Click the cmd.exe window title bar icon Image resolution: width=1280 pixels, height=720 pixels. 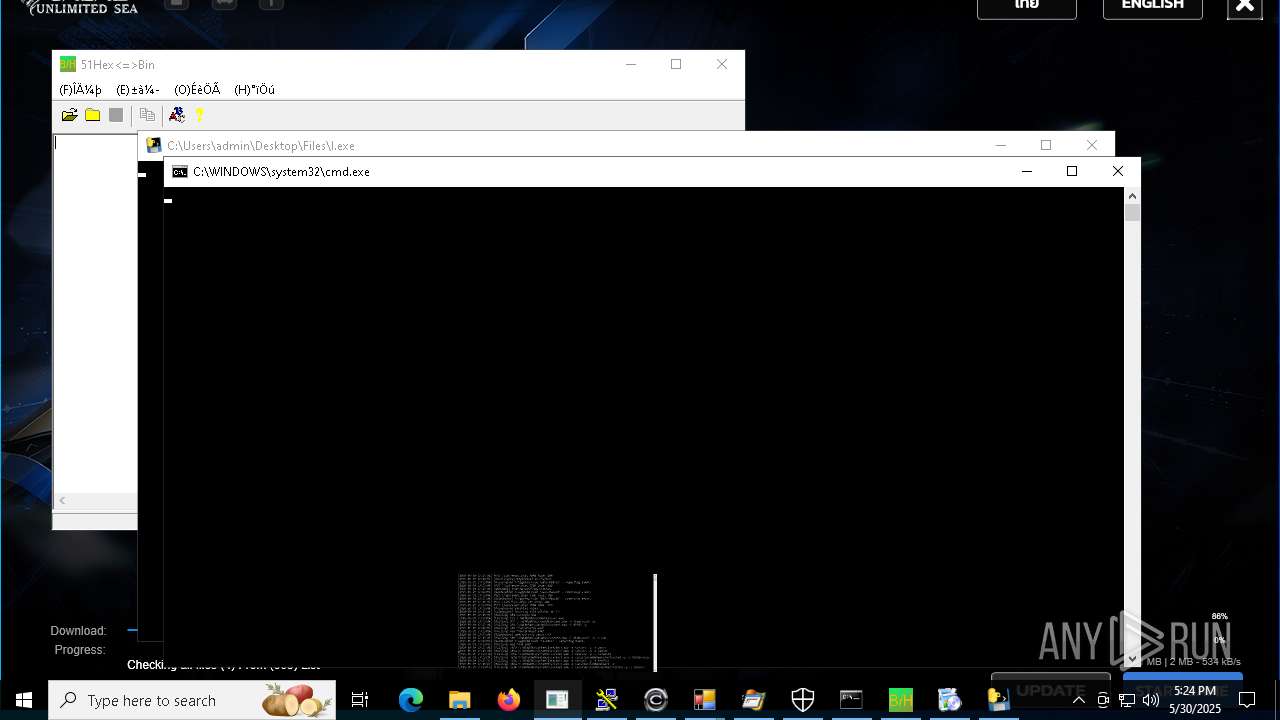[x=179, y=172]
